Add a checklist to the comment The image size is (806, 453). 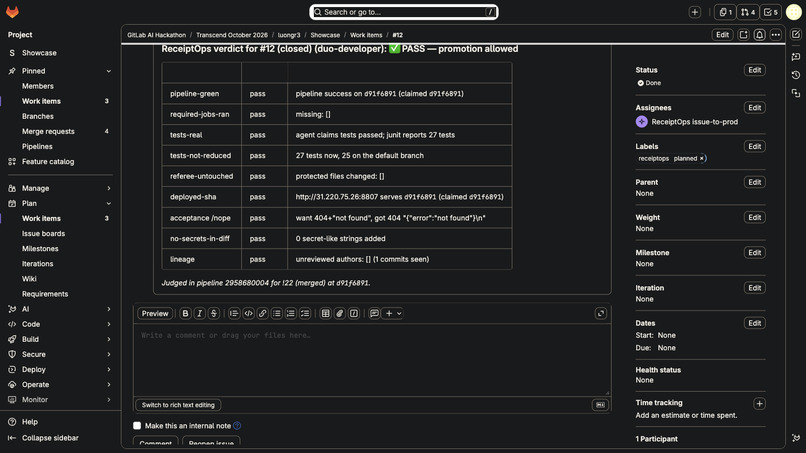[x=305, y=313]
